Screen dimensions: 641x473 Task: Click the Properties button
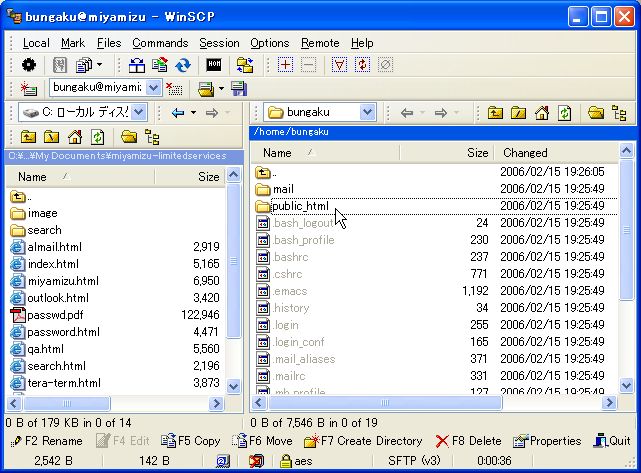(547, 441)
